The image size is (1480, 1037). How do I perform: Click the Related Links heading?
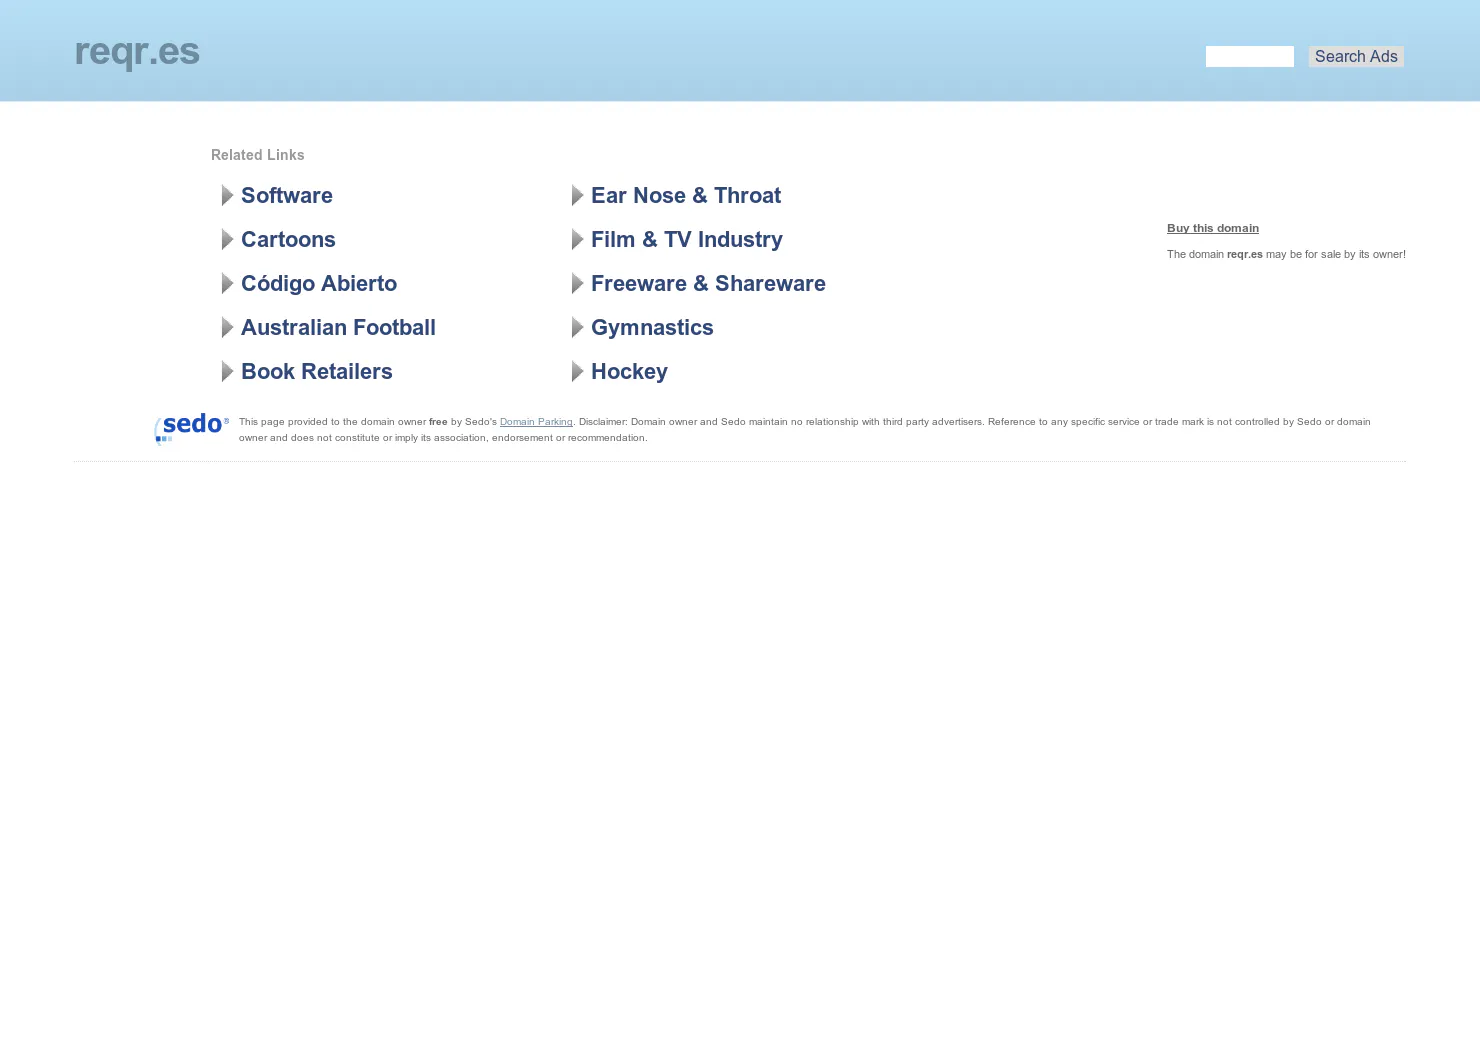[x=258, y=155]
